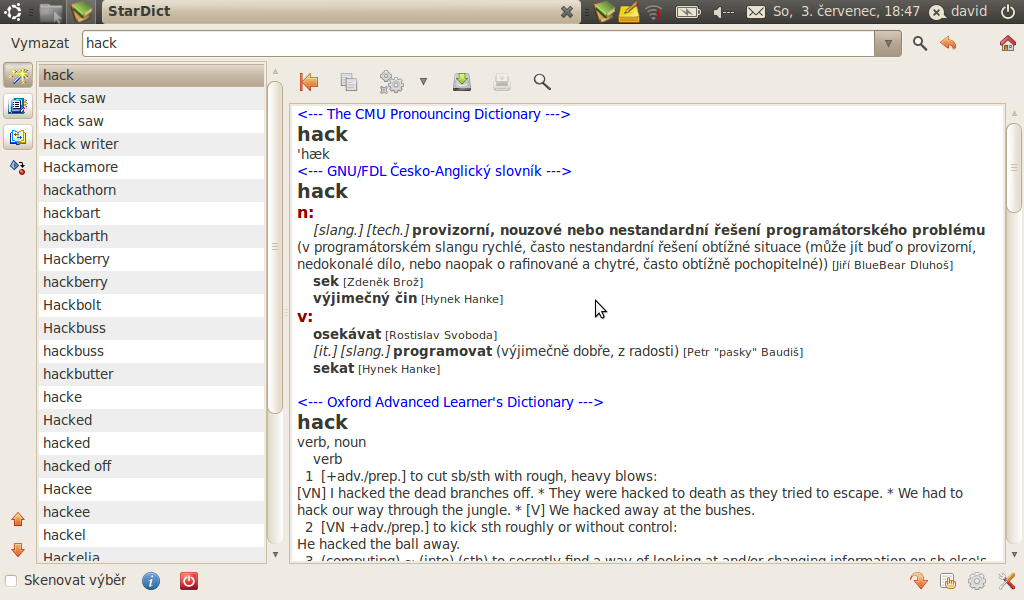Screen dimensions: 1024x600
Task: Open the blue info icon at bottom
Action: point(151,580)
